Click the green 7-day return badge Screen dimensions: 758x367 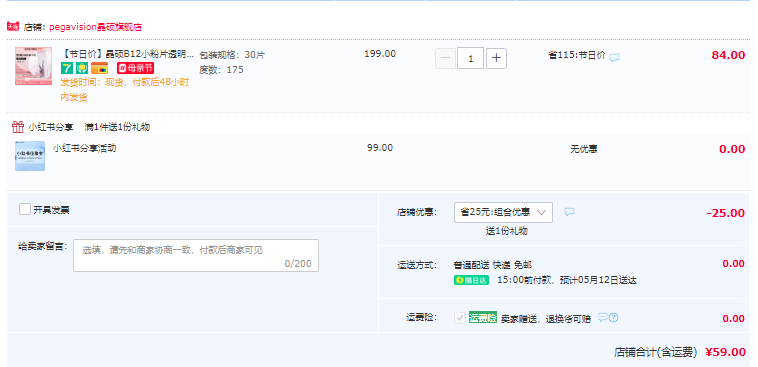pos(67,68)
